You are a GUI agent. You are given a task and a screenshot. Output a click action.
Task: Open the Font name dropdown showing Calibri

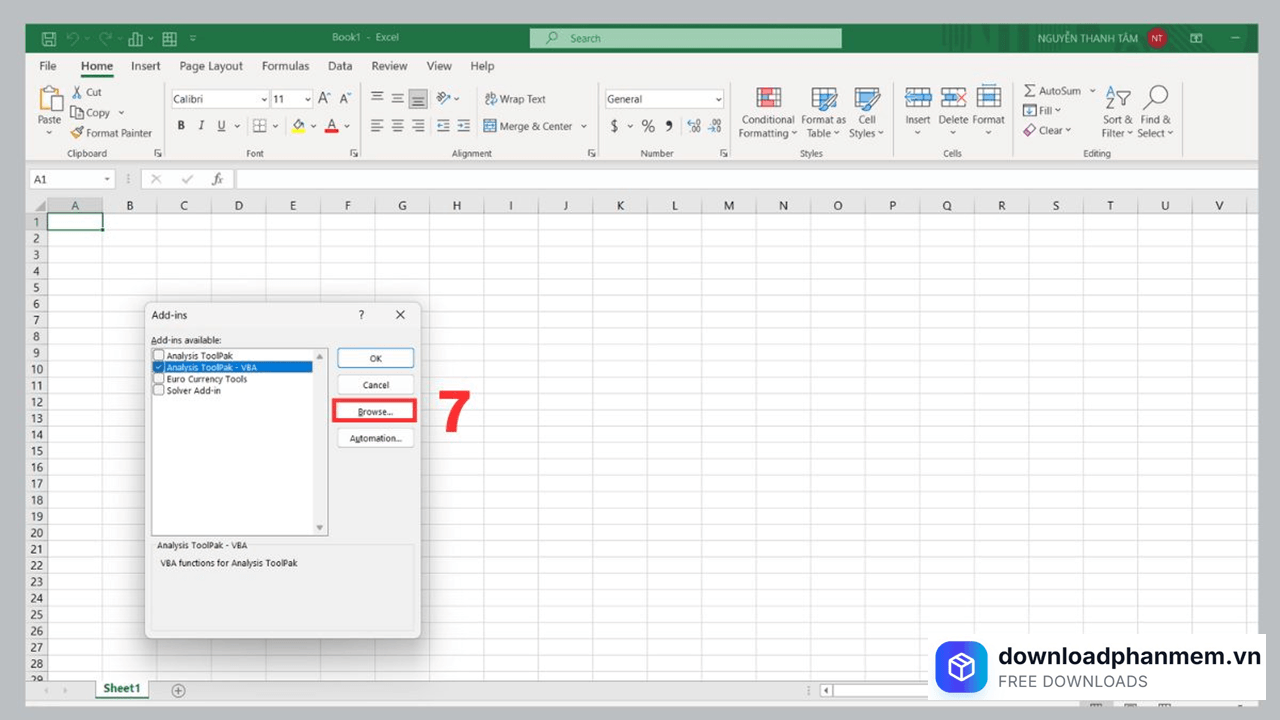(x=264, y=99)
